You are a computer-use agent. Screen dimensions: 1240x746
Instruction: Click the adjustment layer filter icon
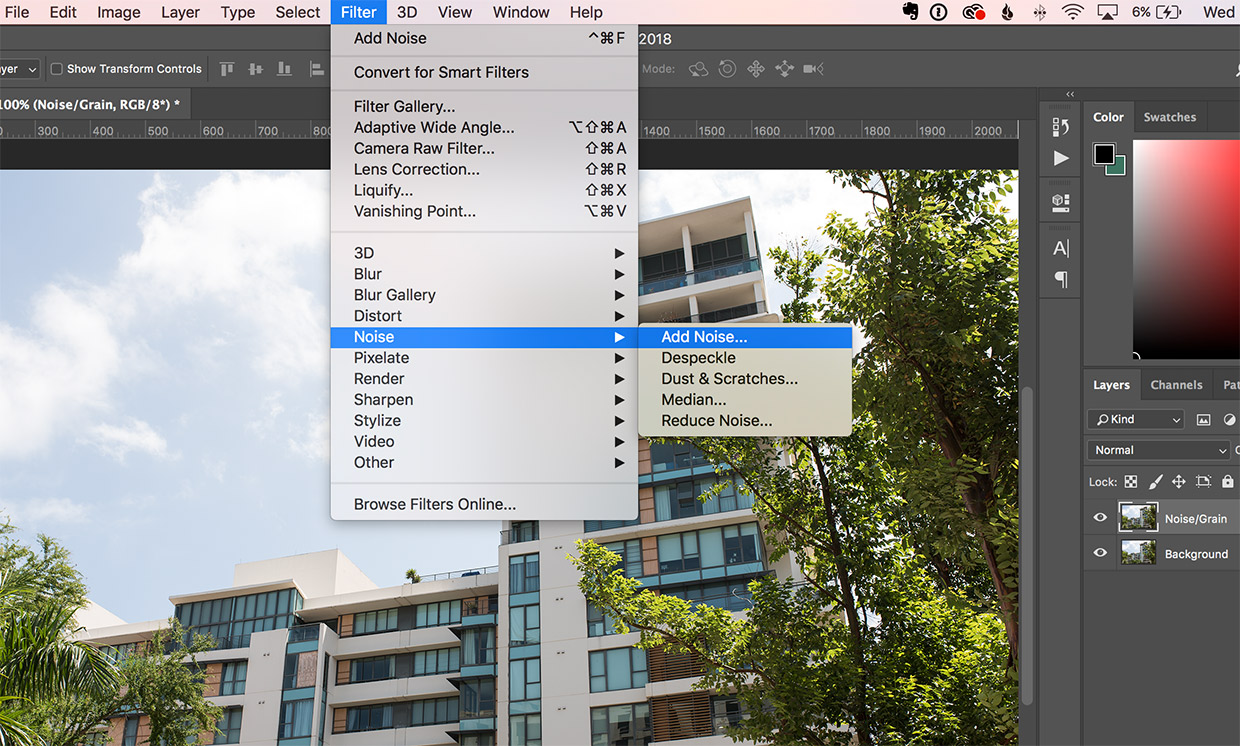pyautogui.click(x=1230, y=420)
